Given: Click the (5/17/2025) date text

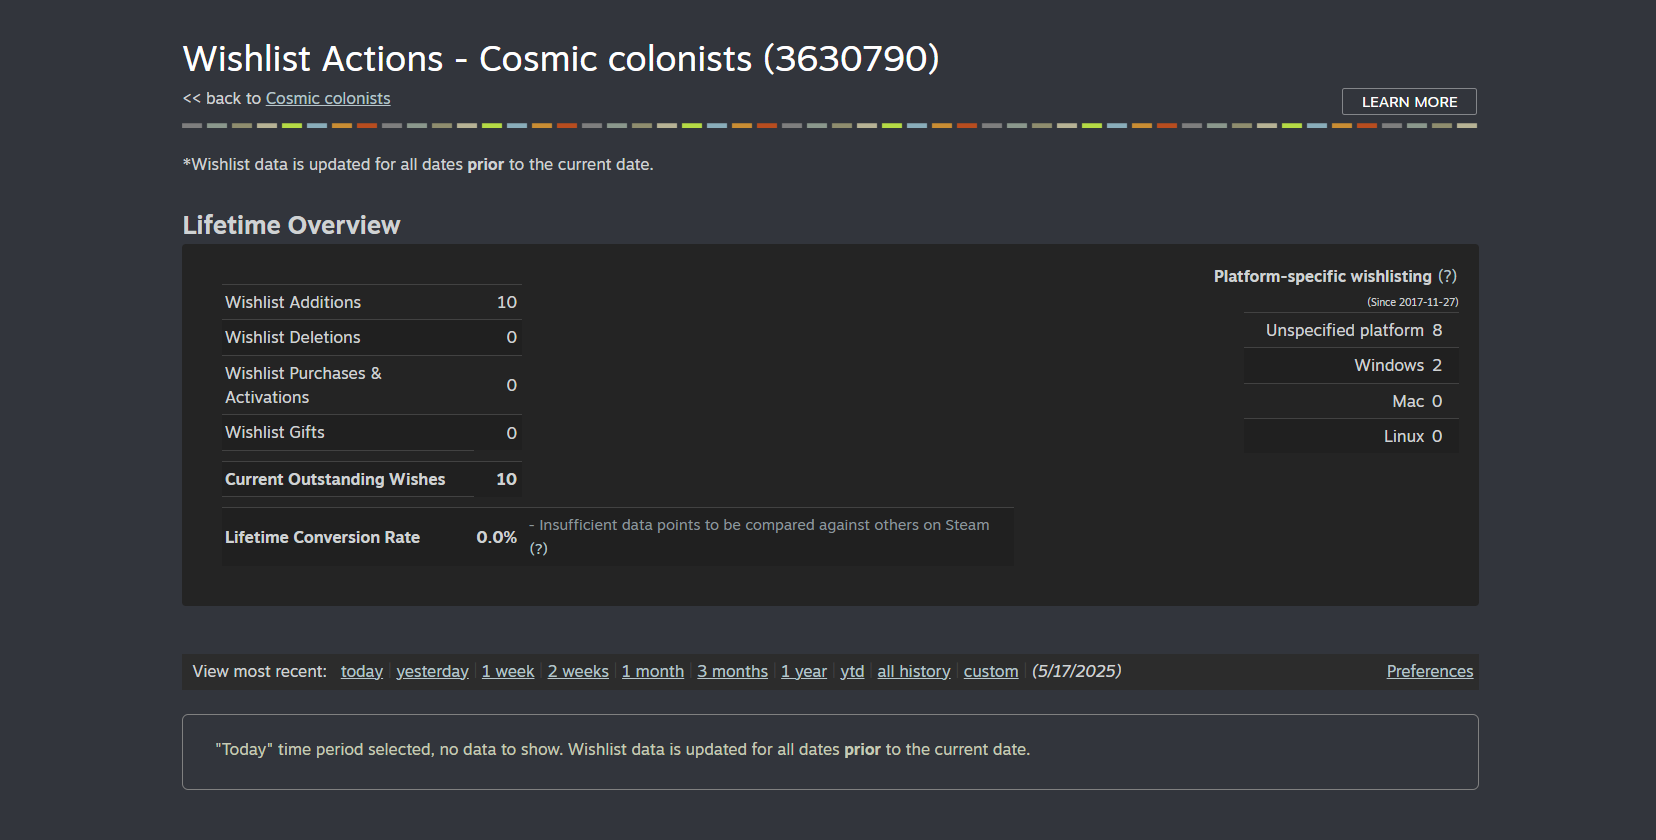Looking at the screenshot, I should [x=1076, y=671].
